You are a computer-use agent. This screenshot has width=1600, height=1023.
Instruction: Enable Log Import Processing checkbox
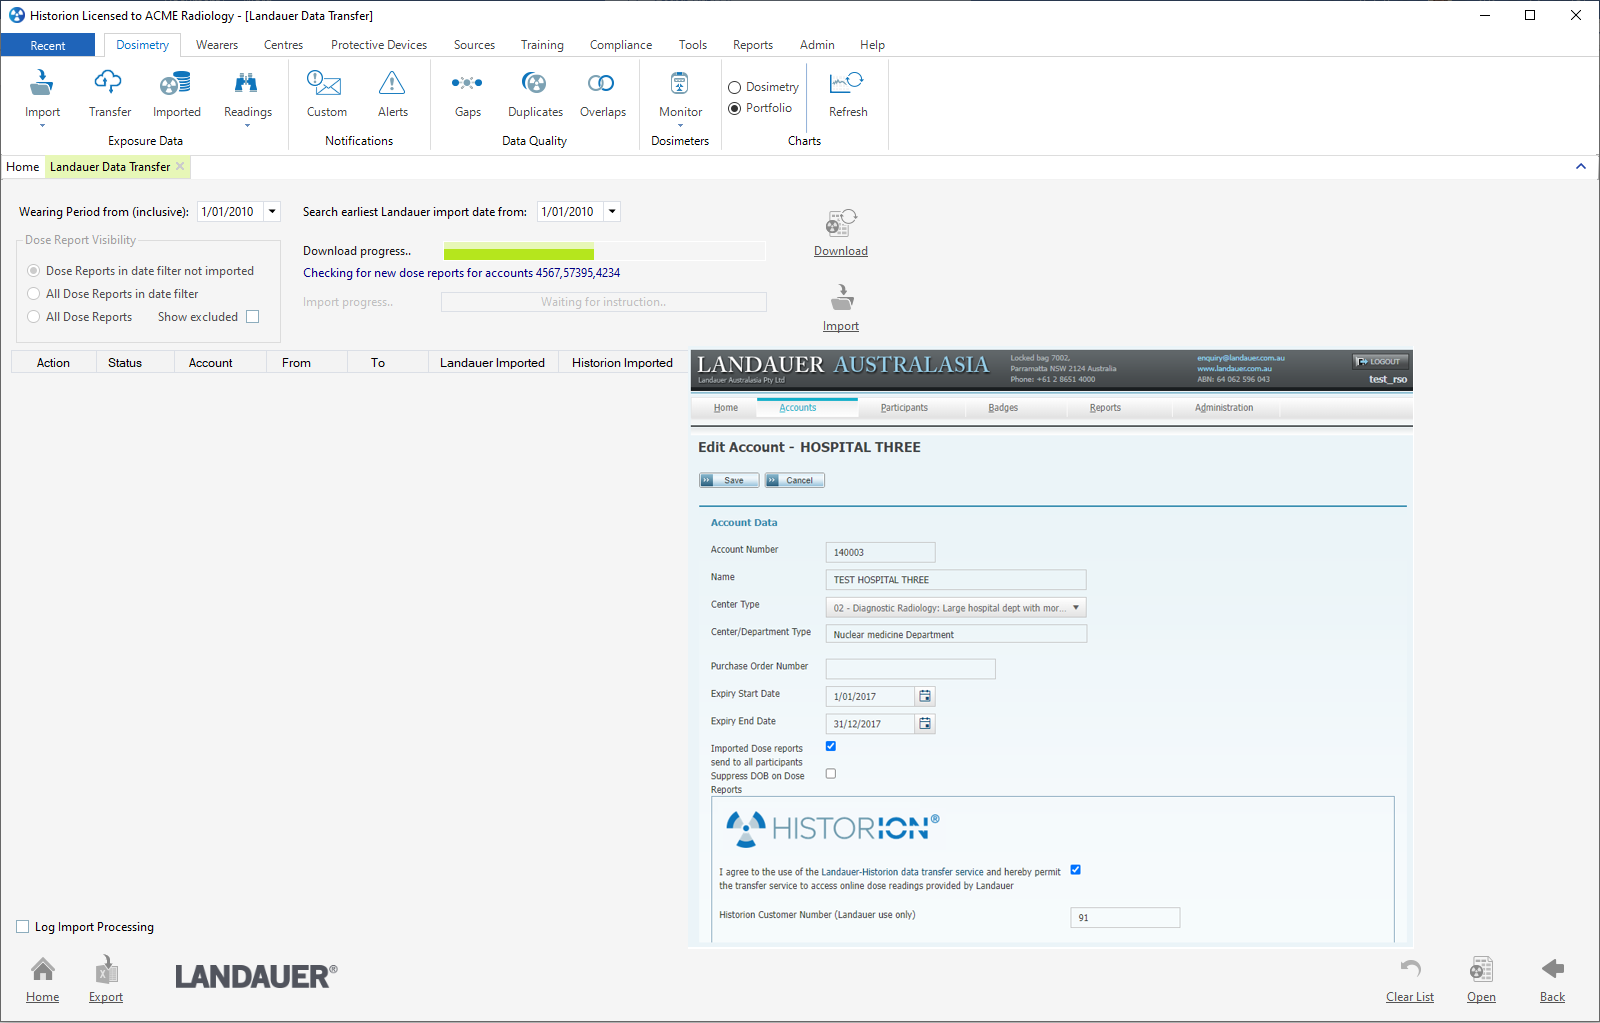22,927
